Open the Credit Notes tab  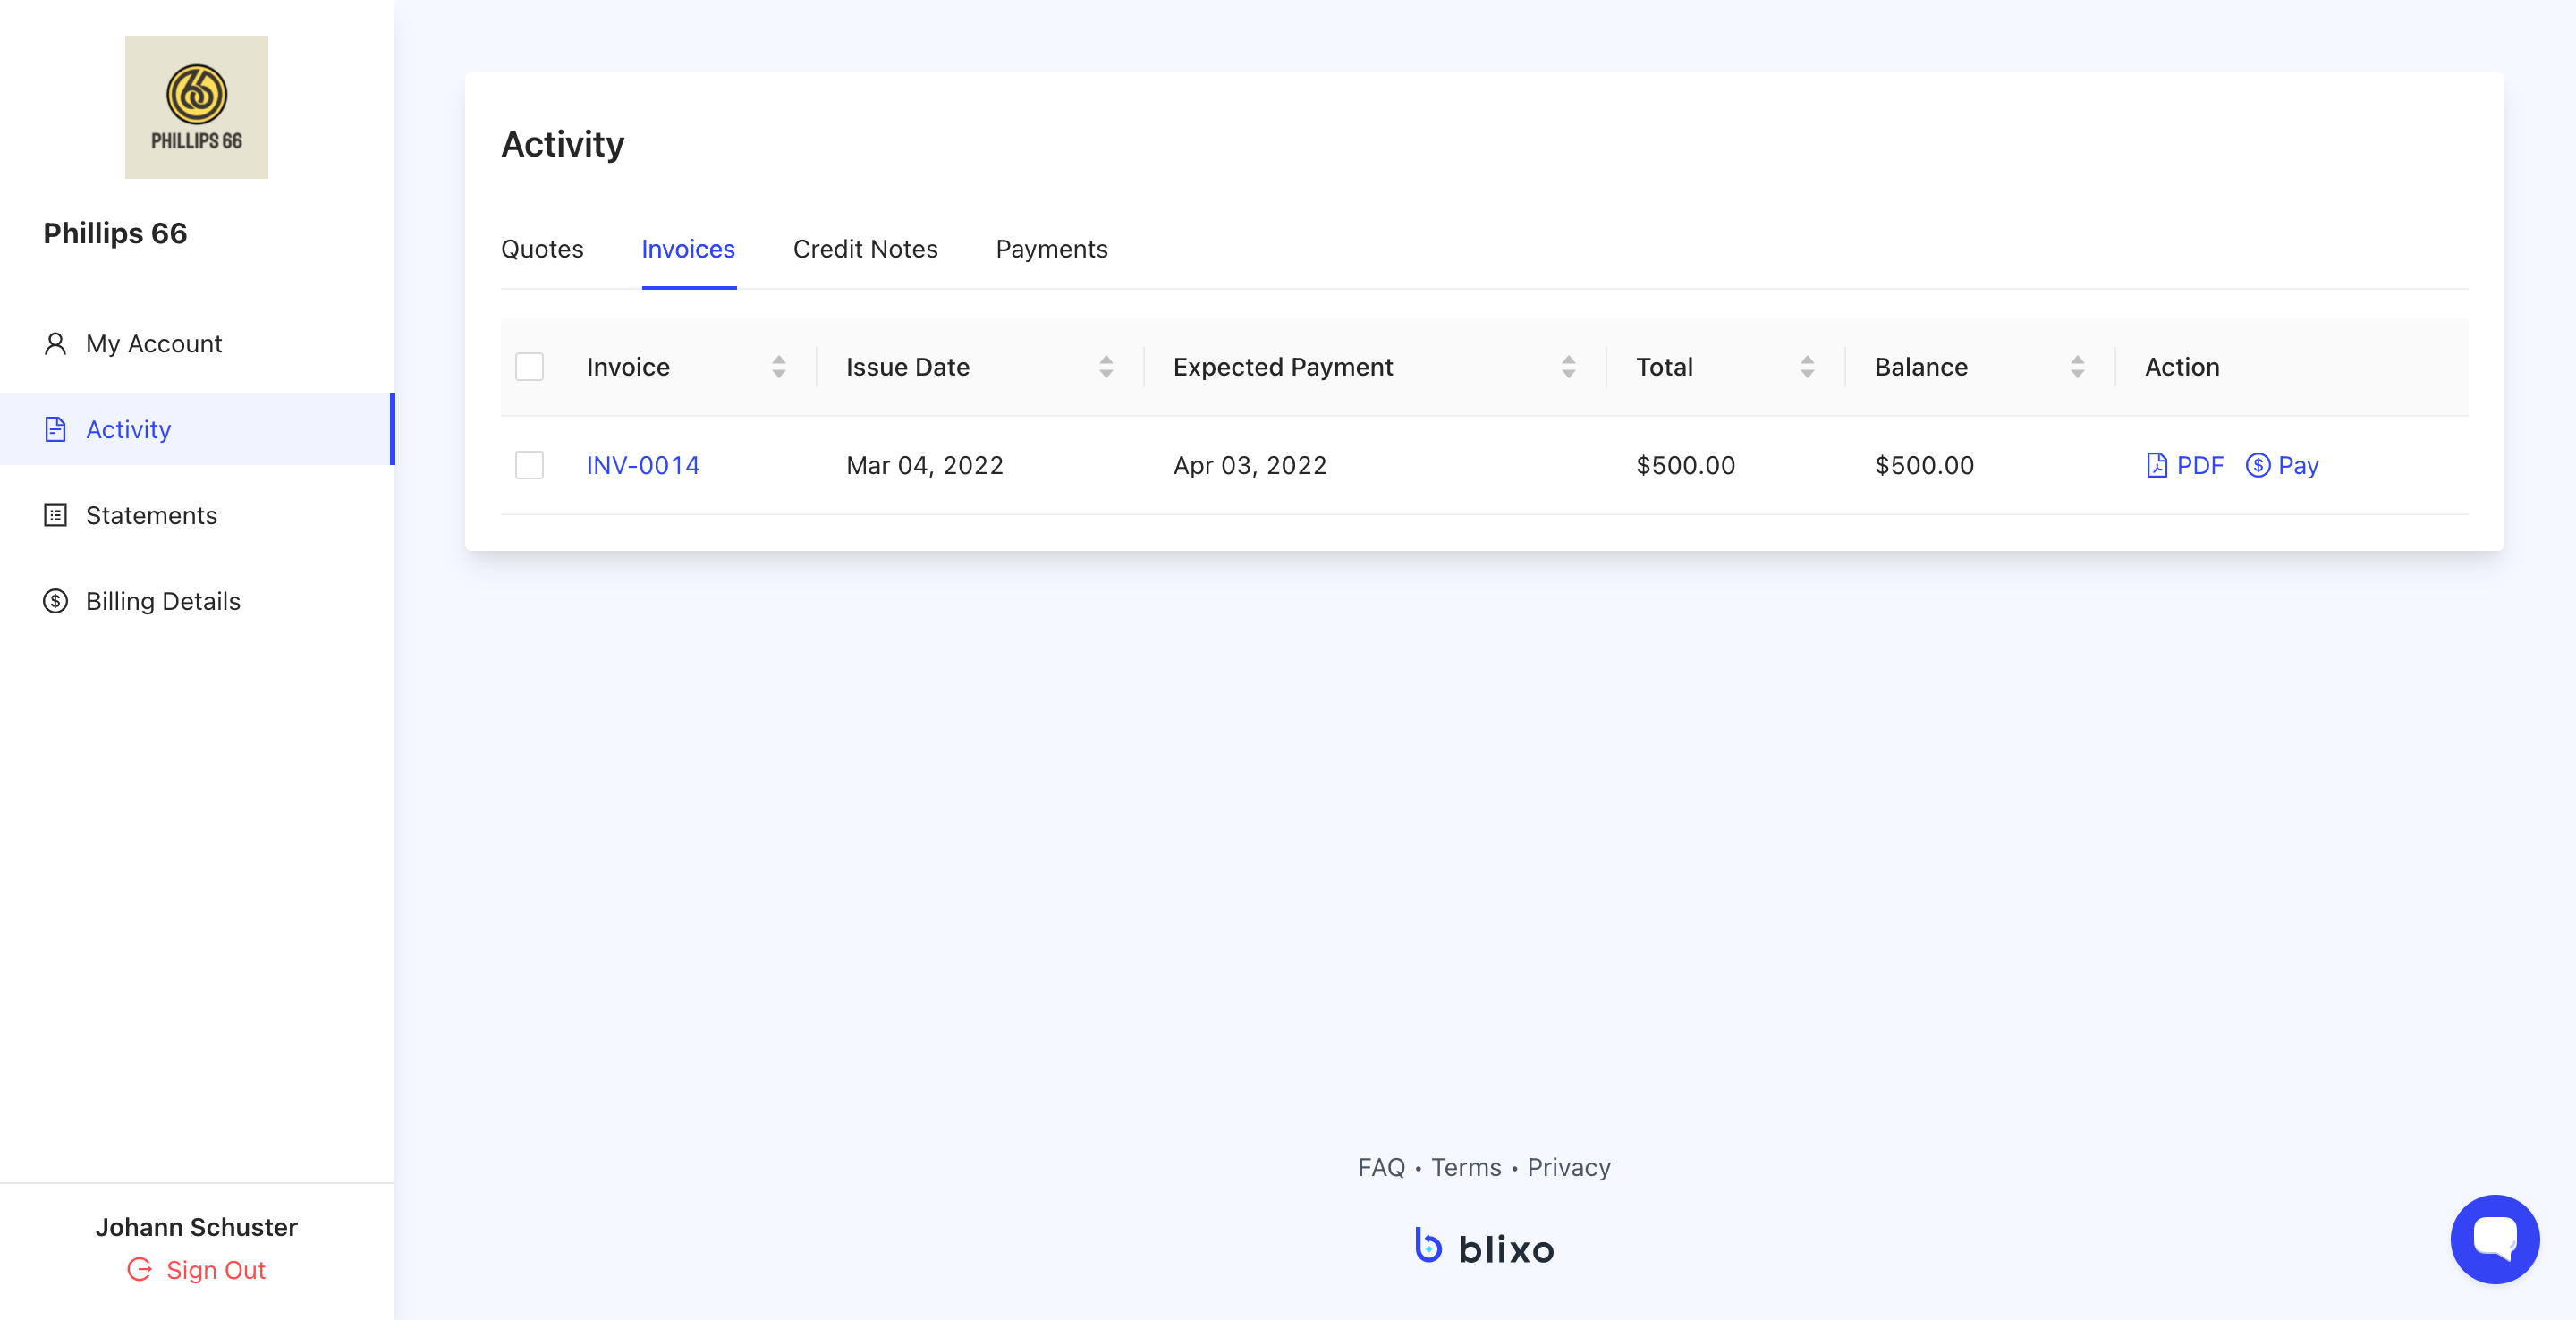(865, 249)
